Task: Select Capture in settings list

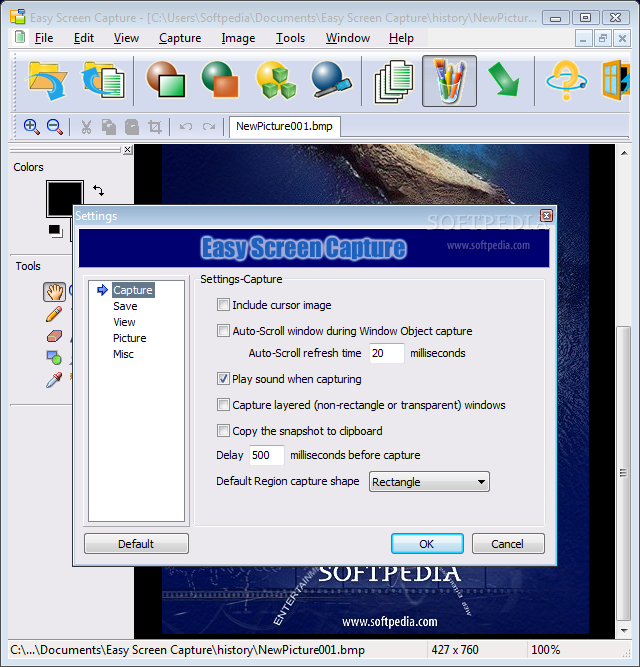Action: point(133,290)
